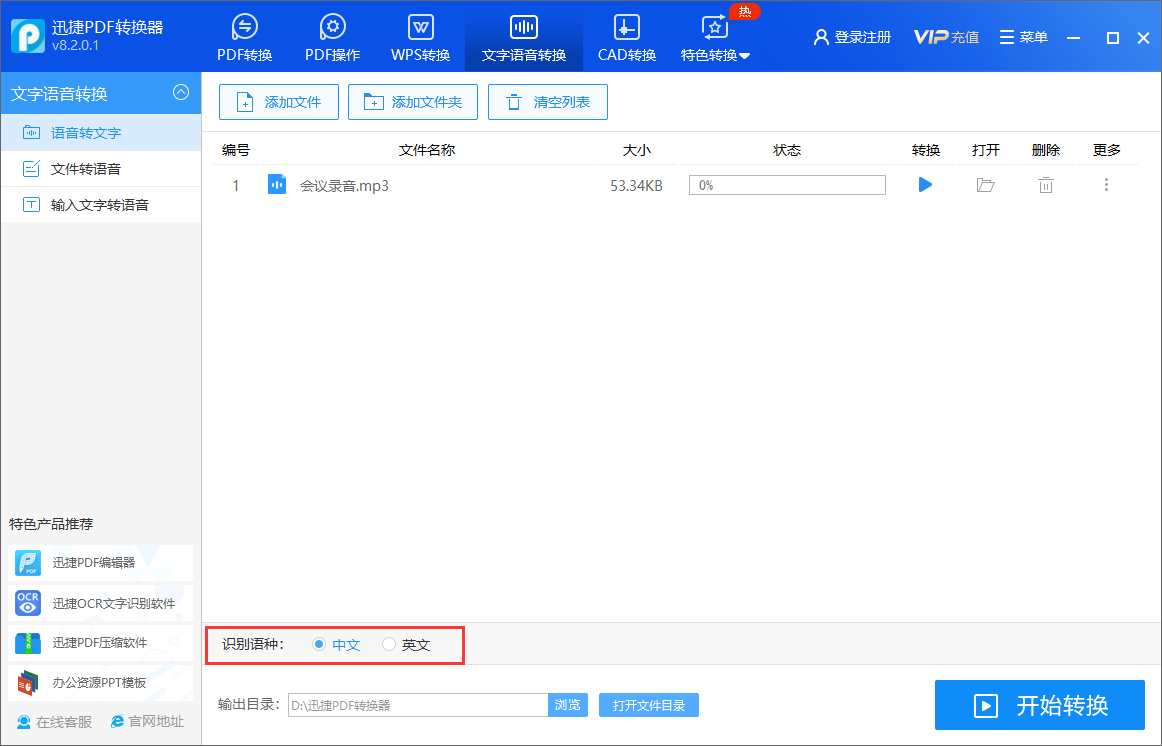Select 英文 as recognition language
1162x746 pixels.
389,645
